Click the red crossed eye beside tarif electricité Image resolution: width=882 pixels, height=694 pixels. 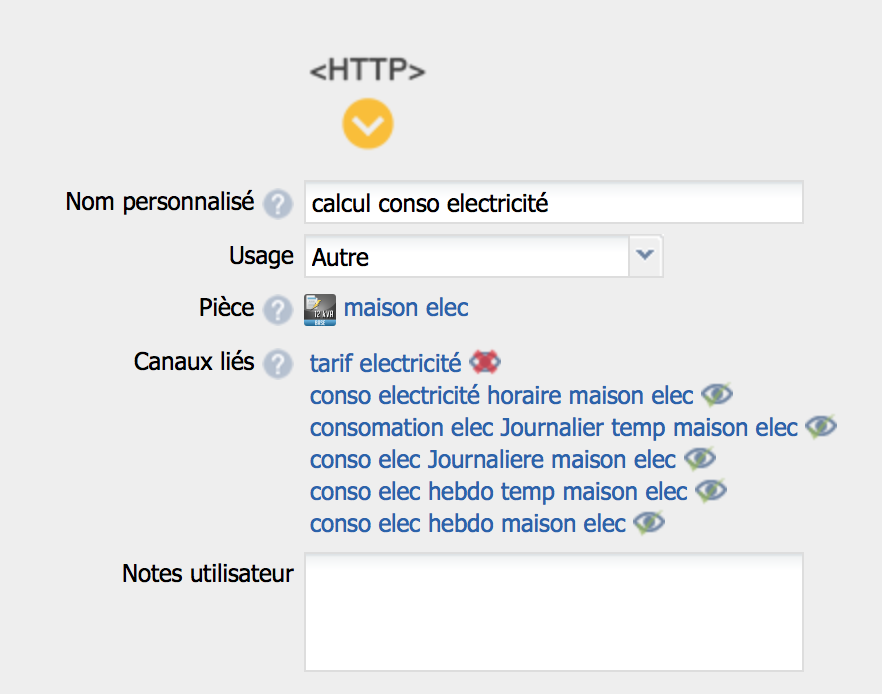coord(485,362)
